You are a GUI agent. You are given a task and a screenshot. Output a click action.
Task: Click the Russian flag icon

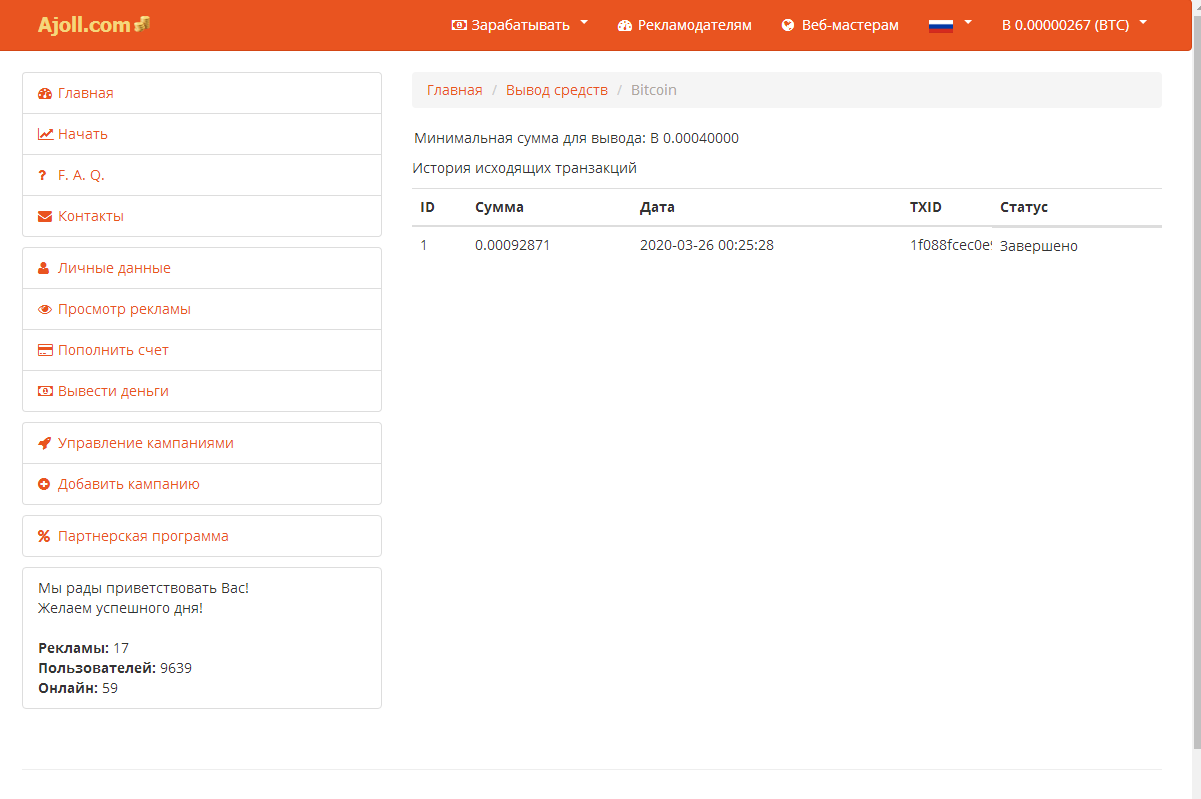tap(941, 26)
